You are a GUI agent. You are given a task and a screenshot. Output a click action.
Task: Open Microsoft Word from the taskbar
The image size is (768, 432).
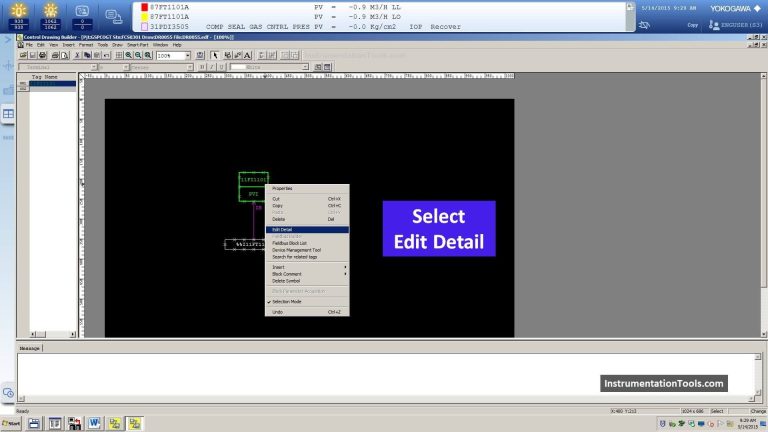pyautogui.click(x=95, y=424)
